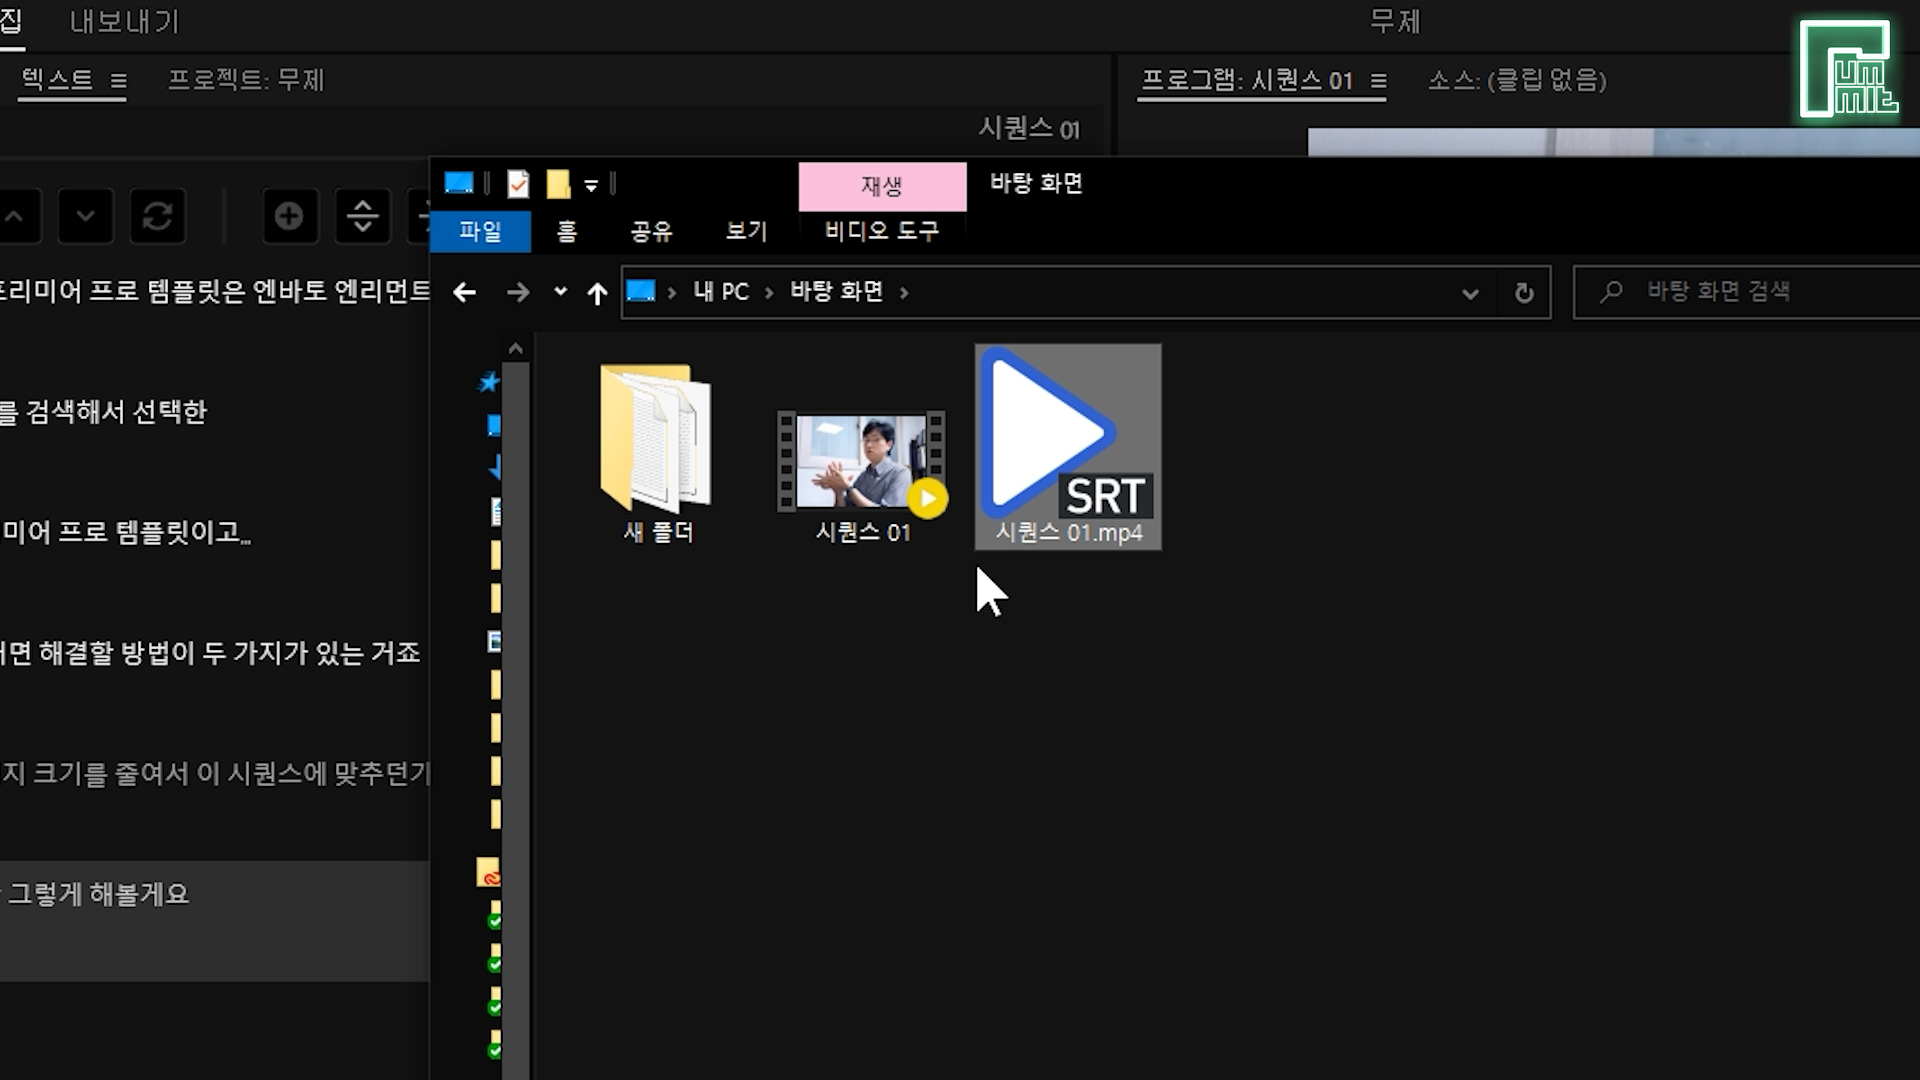The height and width of the screenshot is (1080, 1920).
Task: Click the split caption segment icon
Action: coord(362,216)
